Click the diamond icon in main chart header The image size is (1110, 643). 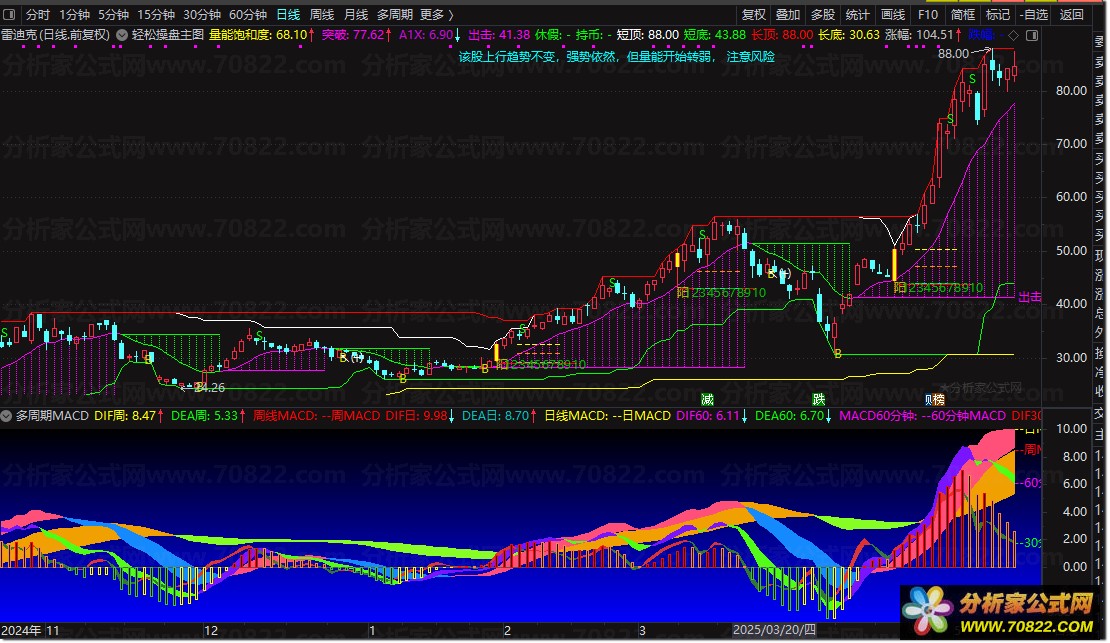tap(1014, 35)
